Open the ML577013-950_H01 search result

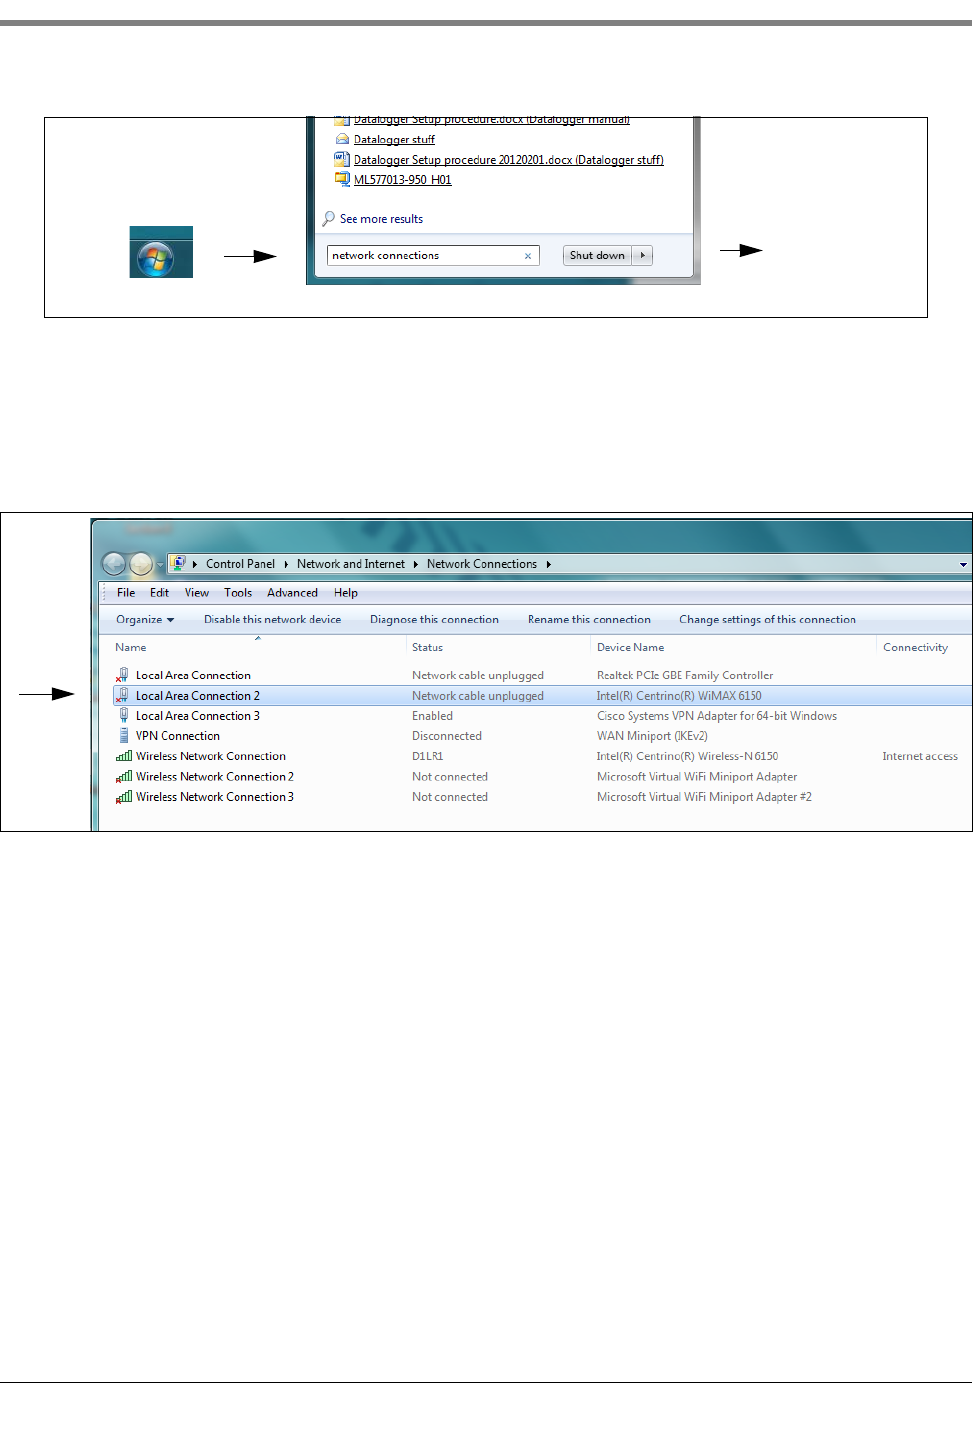(x=402, y=180)
